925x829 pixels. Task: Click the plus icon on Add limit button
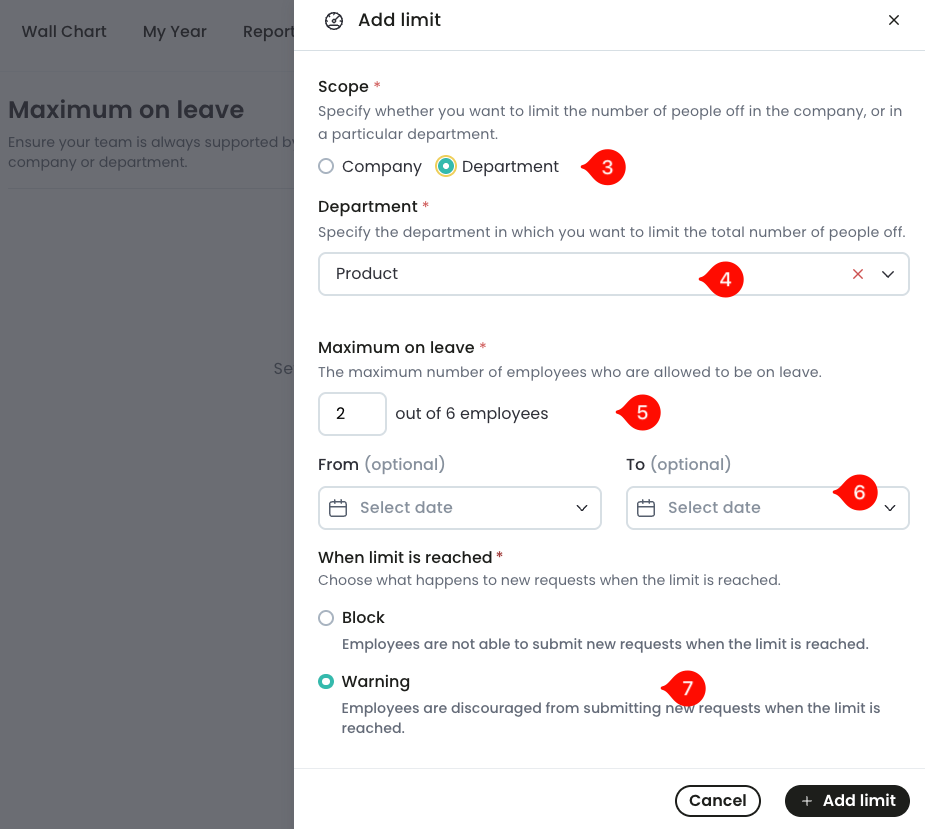point(807,801)
